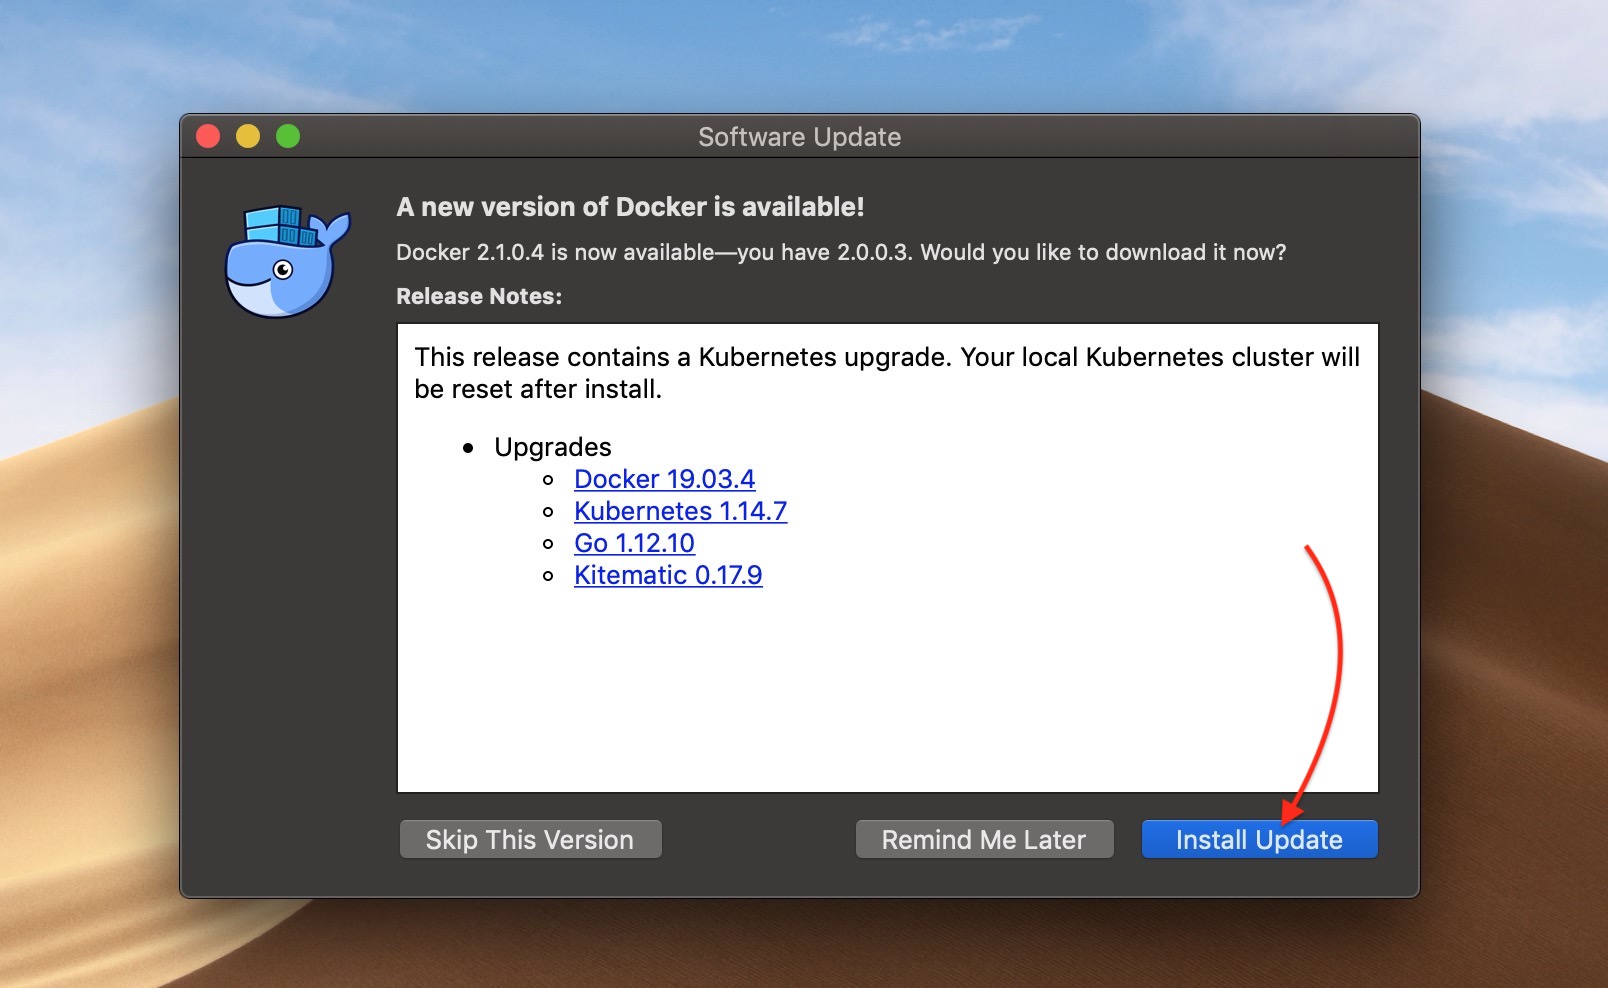Close the Software Update window

pyautogui.click(x=208, y=136)
